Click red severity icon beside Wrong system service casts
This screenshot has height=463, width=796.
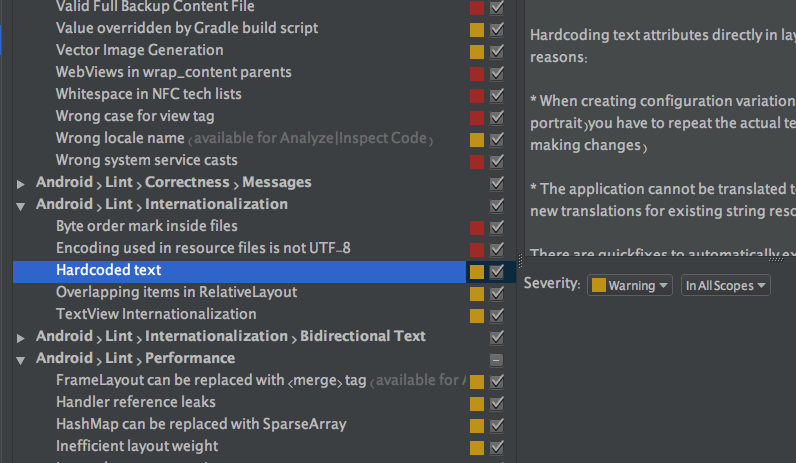477,160
